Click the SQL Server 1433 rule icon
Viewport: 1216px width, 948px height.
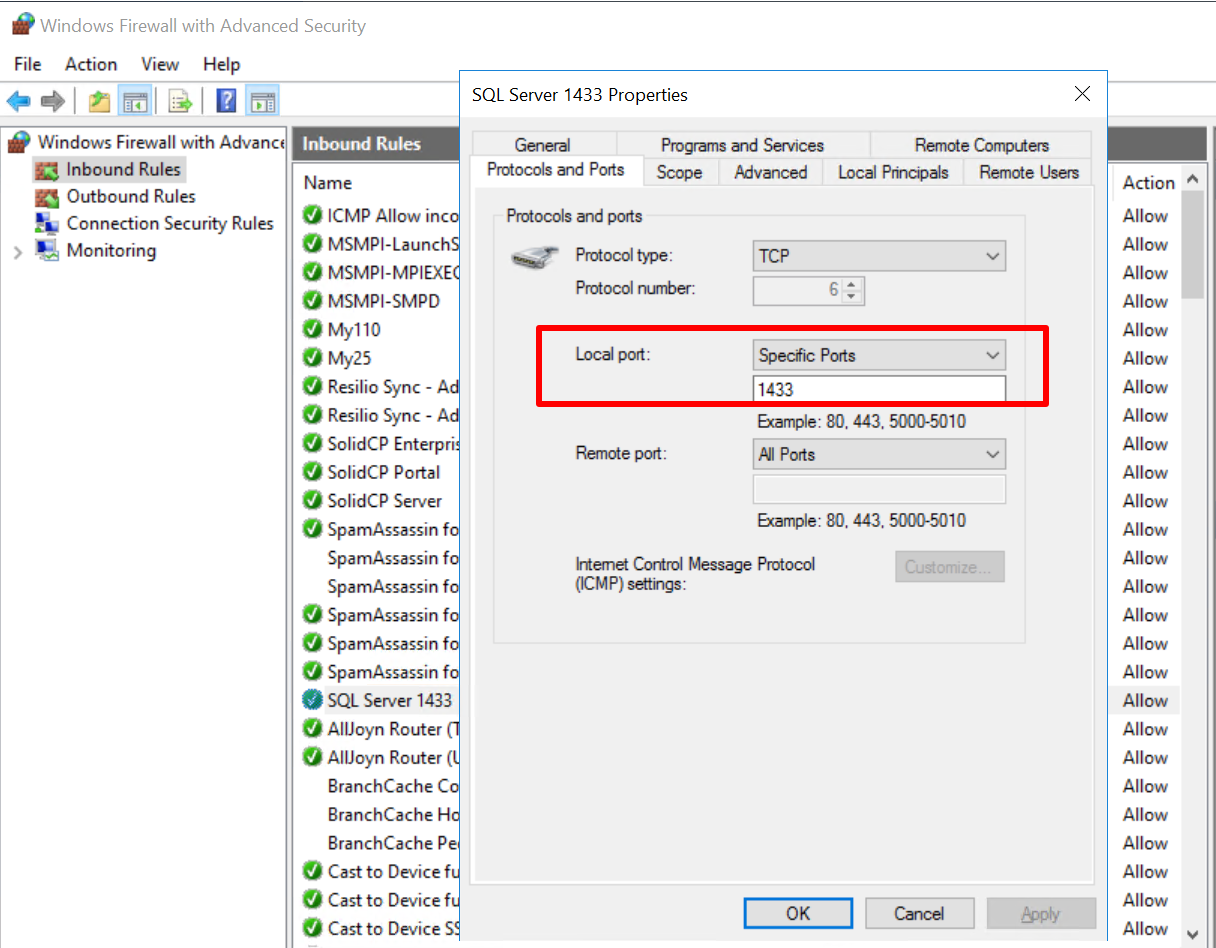point(312,701)
